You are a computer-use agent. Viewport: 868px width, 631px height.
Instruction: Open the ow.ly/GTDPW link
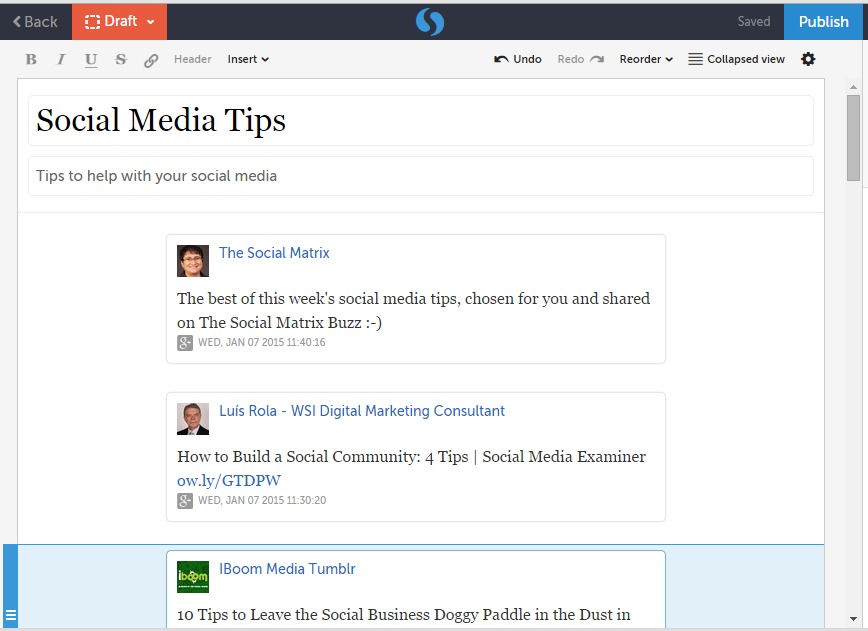(x=229, y=480)
